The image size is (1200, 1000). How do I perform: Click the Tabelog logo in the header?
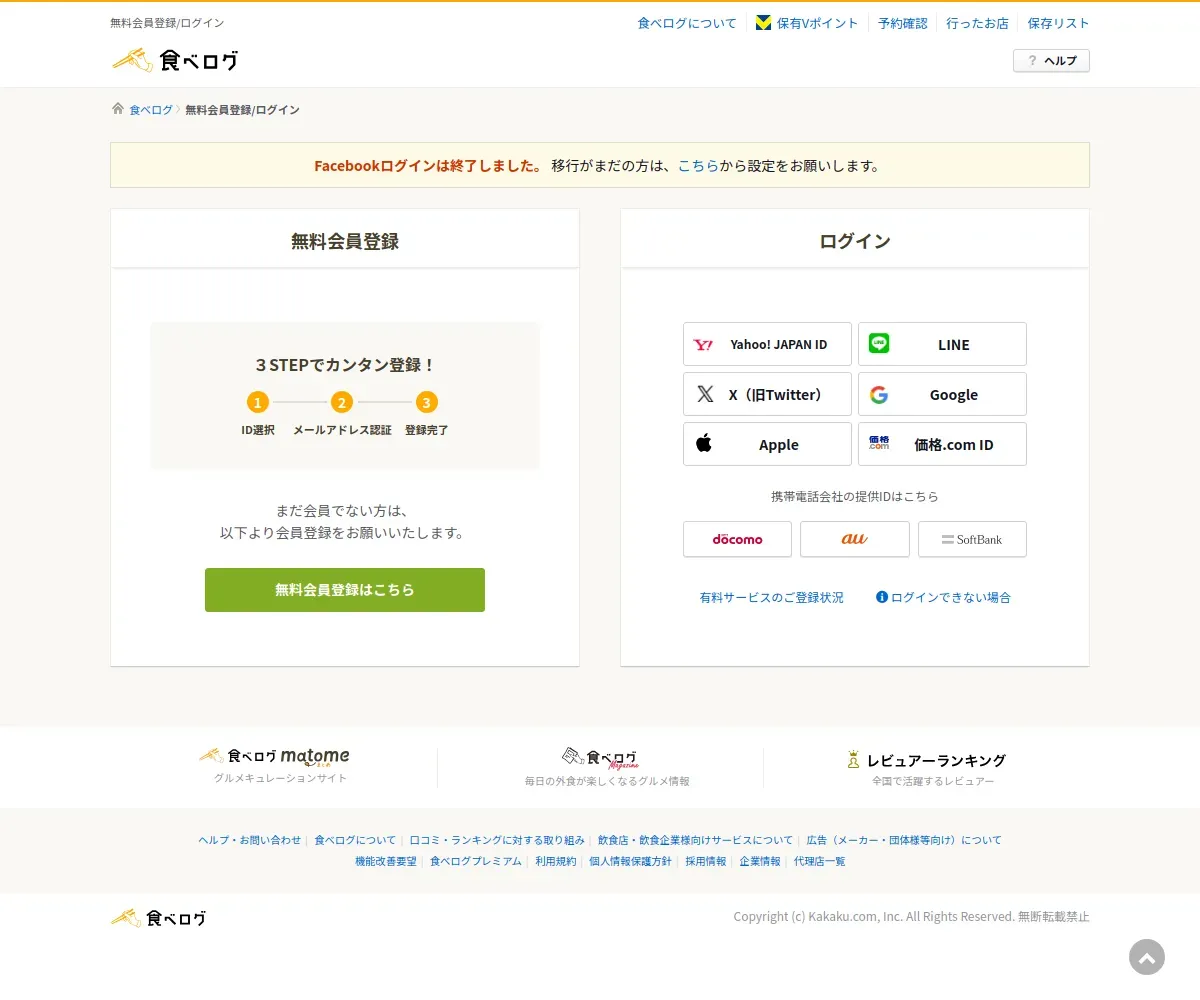(x=175, y=60)
